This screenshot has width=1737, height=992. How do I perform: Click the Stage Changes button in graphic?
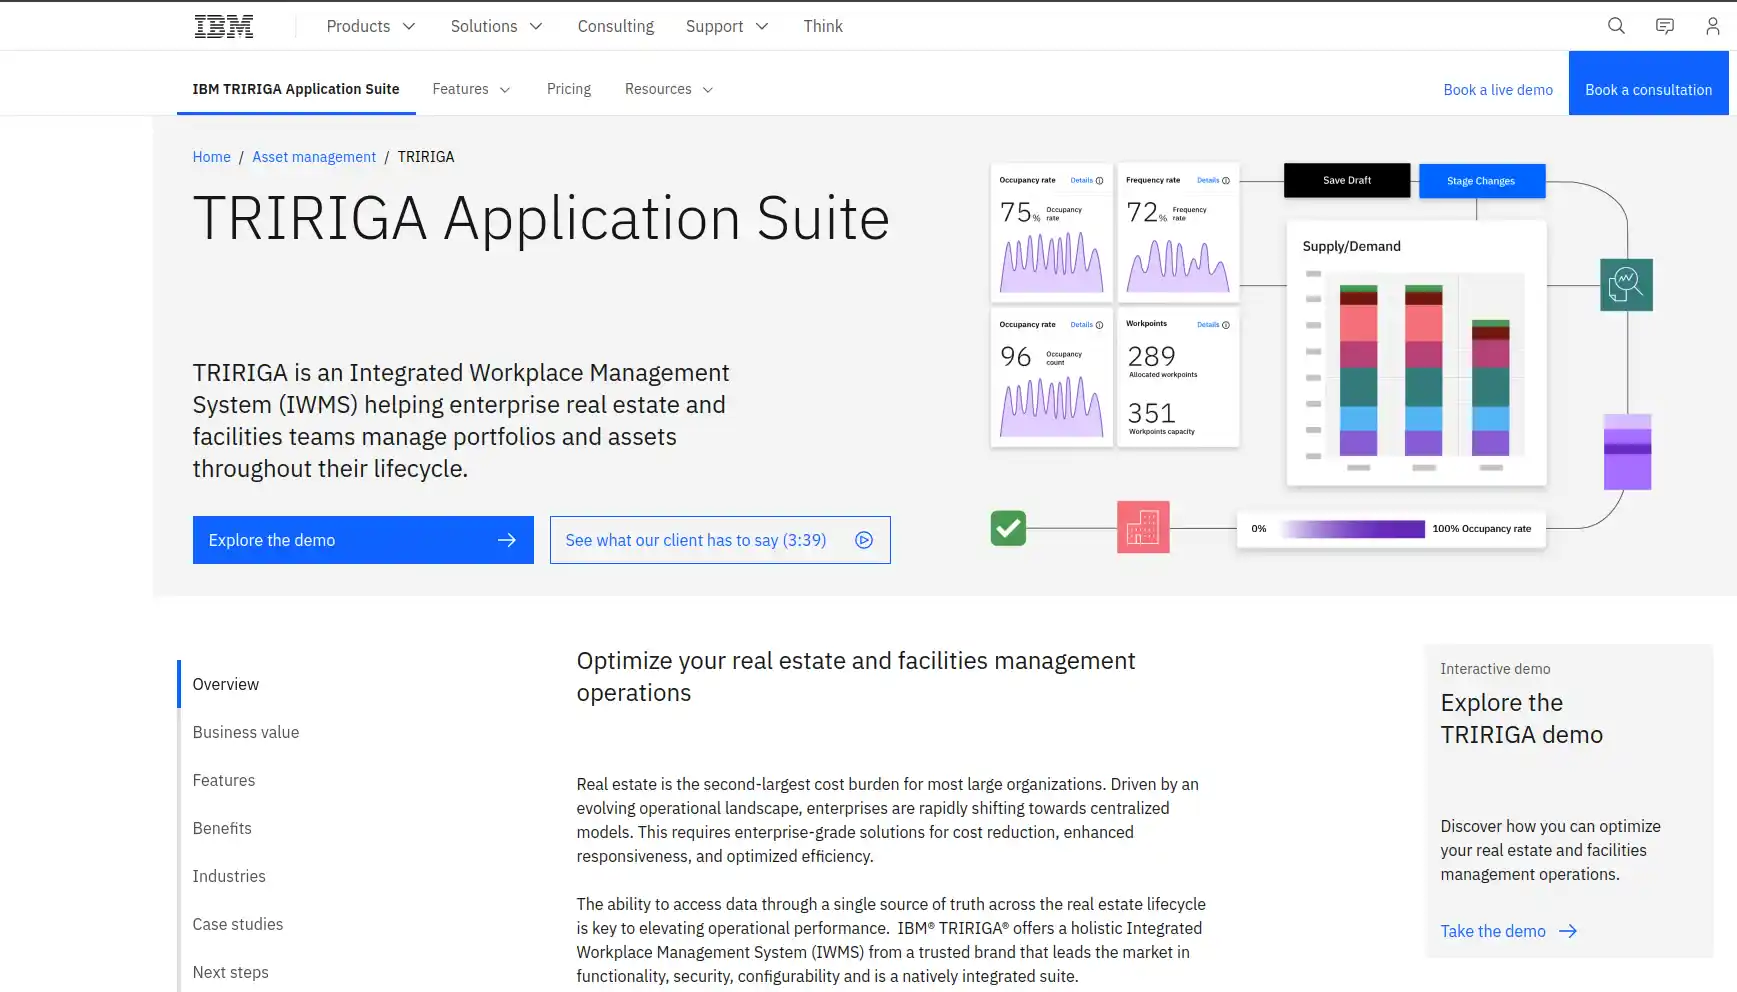[1481, 181]
